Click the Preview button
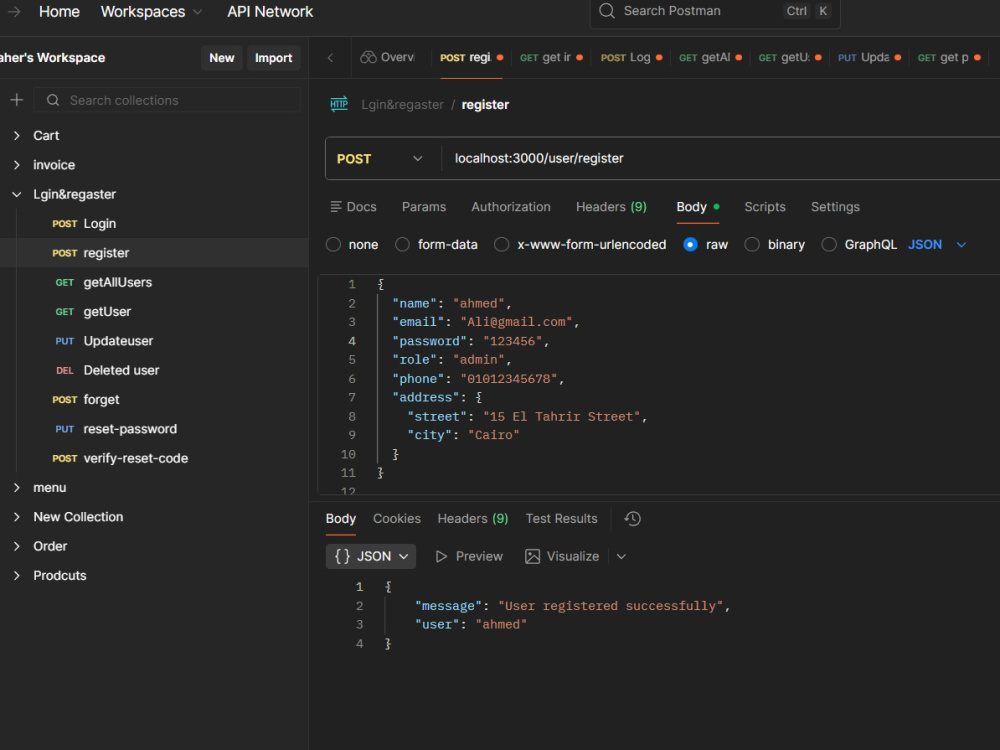The height and width of the screenshot is (750, 1000). [469, 556]
